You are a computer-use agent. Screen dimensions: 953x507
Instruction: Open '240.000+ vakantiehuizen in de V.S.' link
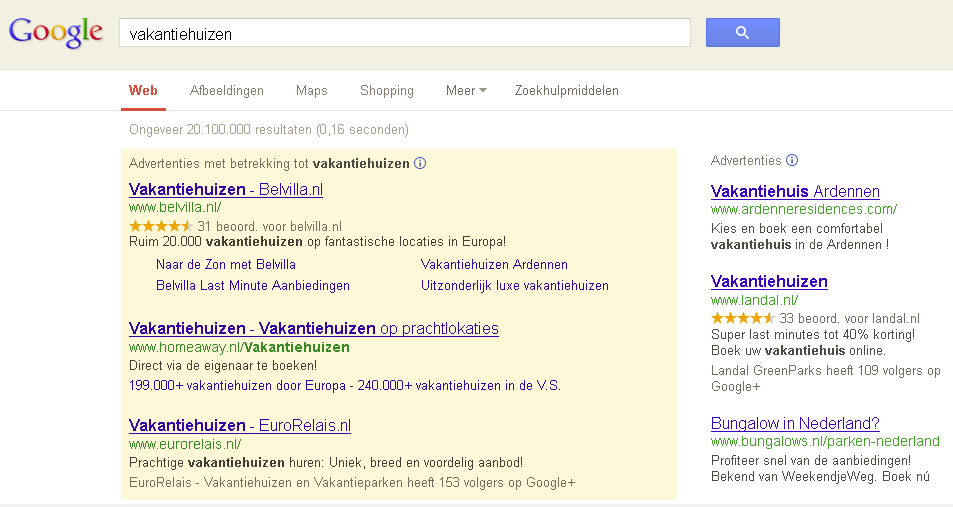(x=459, y=385)
